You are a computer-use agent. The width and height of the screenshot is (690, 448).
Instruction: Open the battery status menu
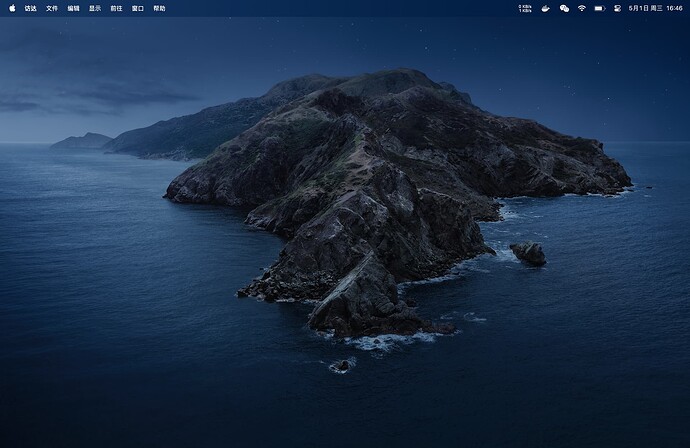(x=600, y=8)
